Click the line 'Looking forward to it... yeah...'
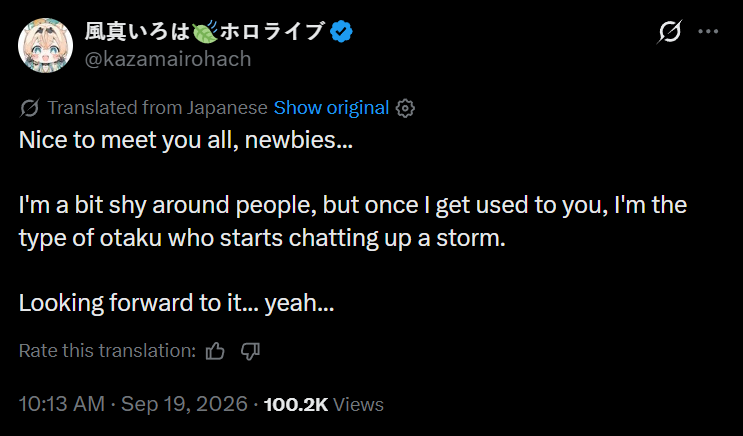The width and height of the screenshot is (743, 436). [x=176, y=303]
